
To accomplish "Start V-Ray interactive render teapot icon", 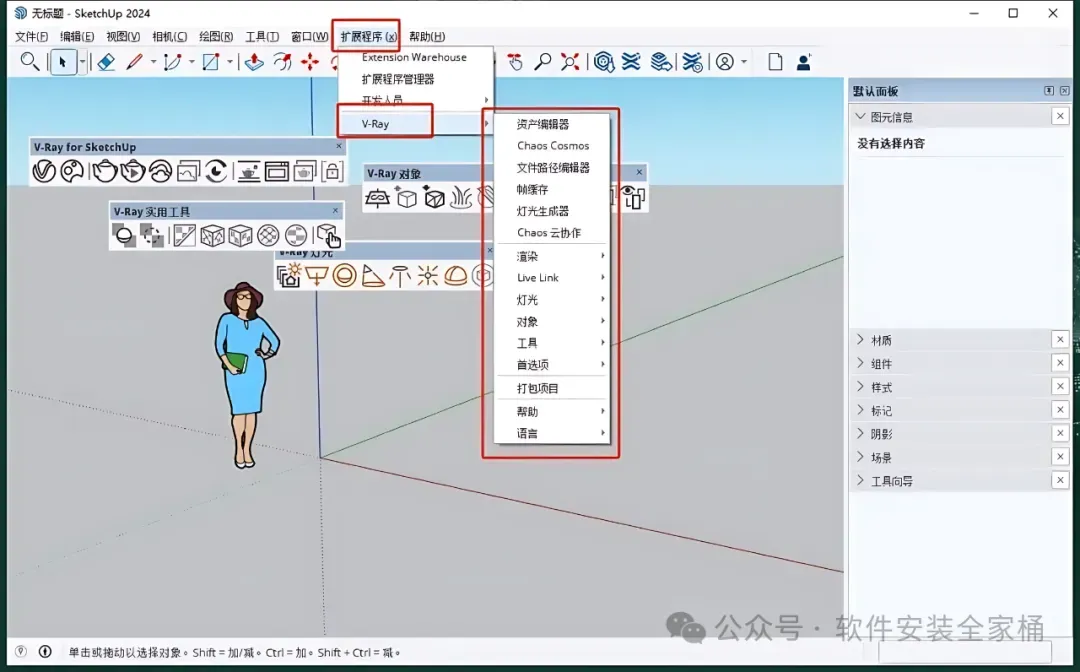I will pyautogui.click(x=133, y=171).
